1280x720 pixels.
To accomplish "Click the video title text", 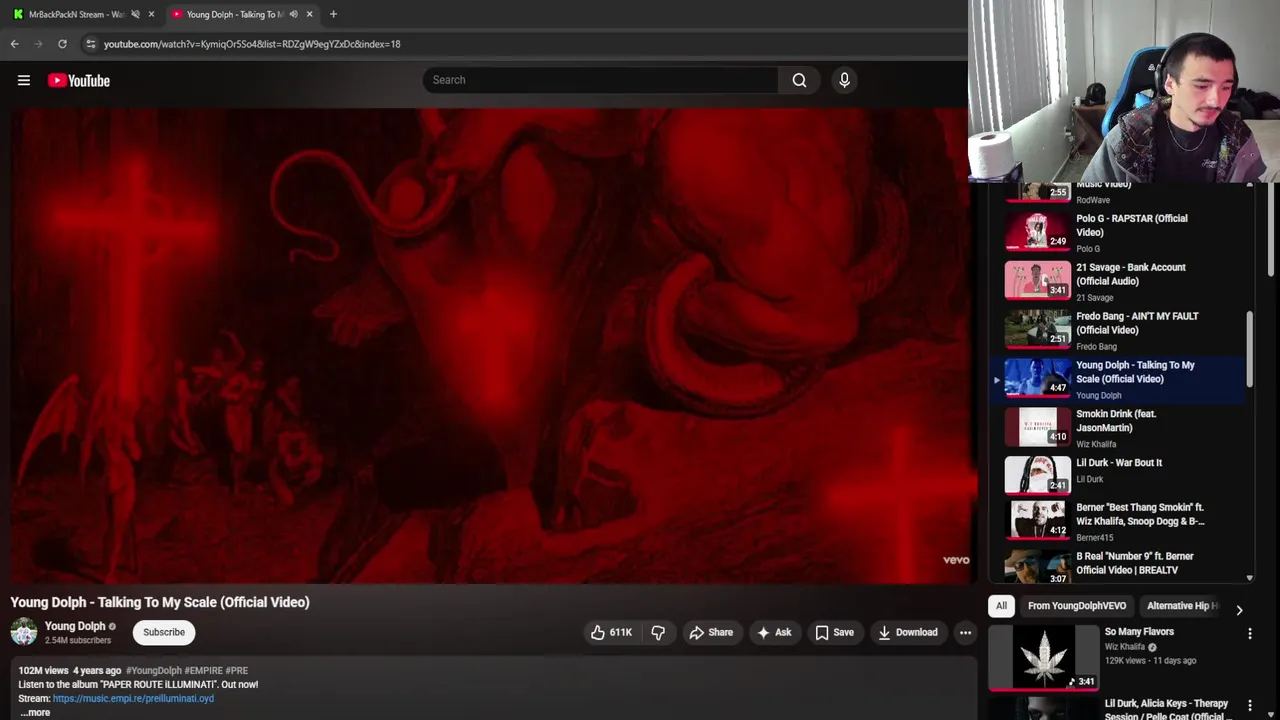I will (160, 602).
